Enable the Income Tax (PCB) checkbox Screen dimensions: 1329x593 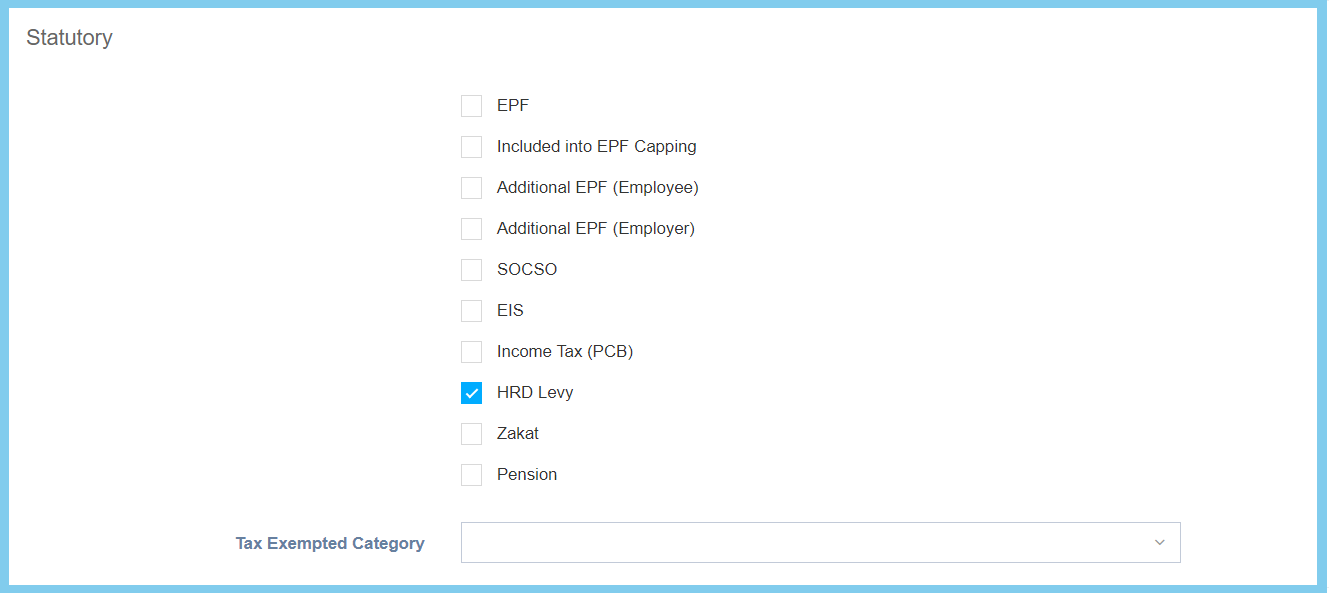tap(471, 352)
